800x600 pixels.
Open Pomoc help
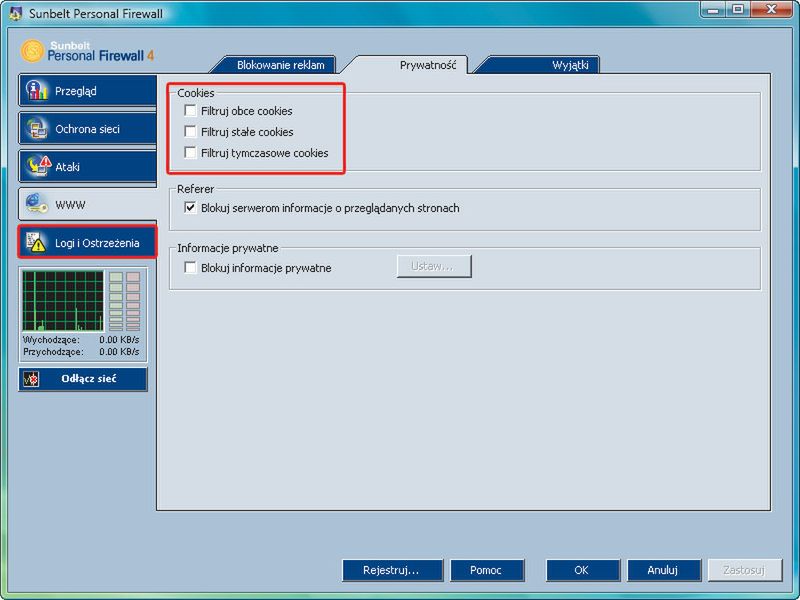coord(487,570)
